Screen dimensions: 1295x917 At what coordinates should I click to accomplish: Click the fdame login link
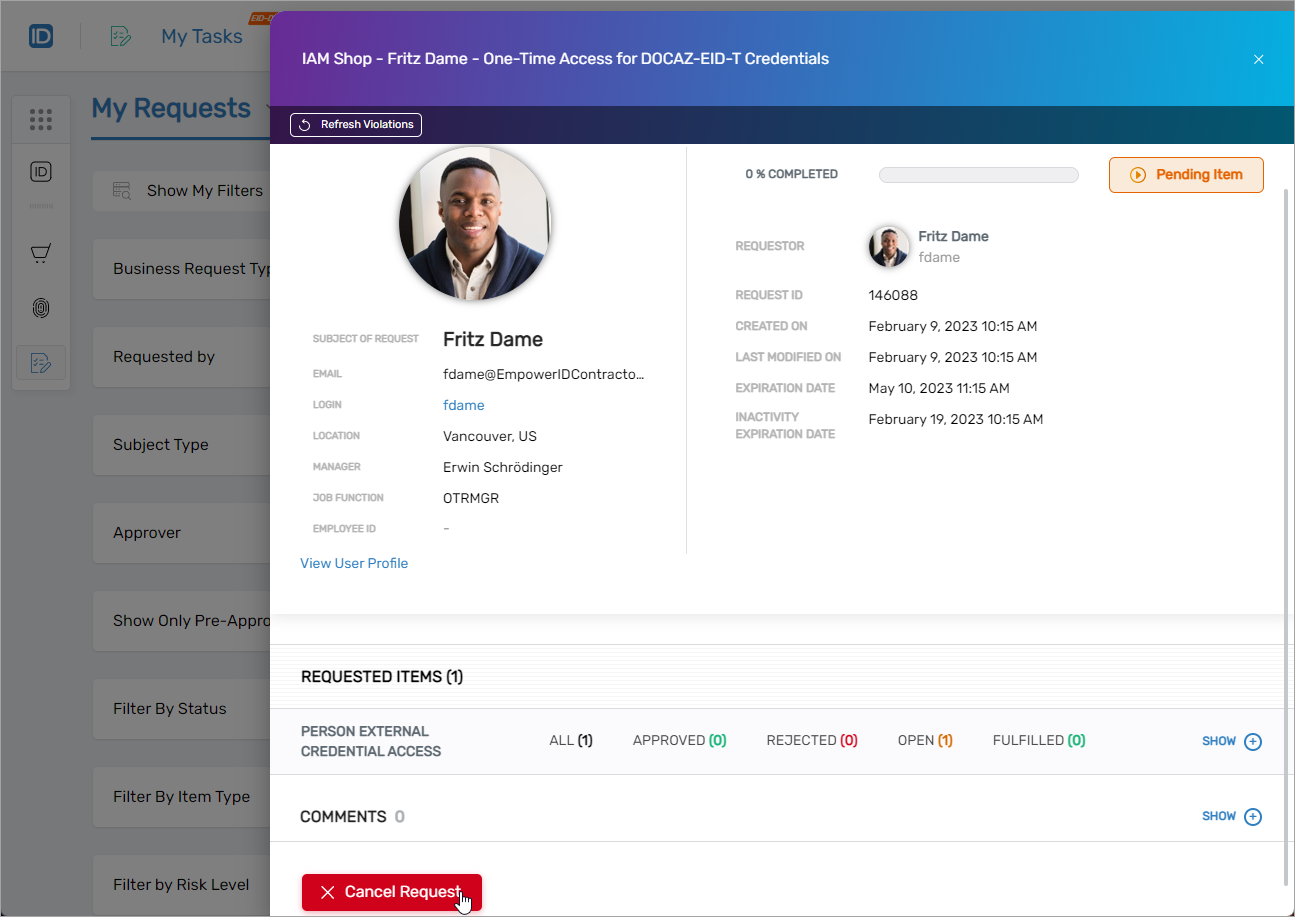pyautogui.click(x=463, y=405)
